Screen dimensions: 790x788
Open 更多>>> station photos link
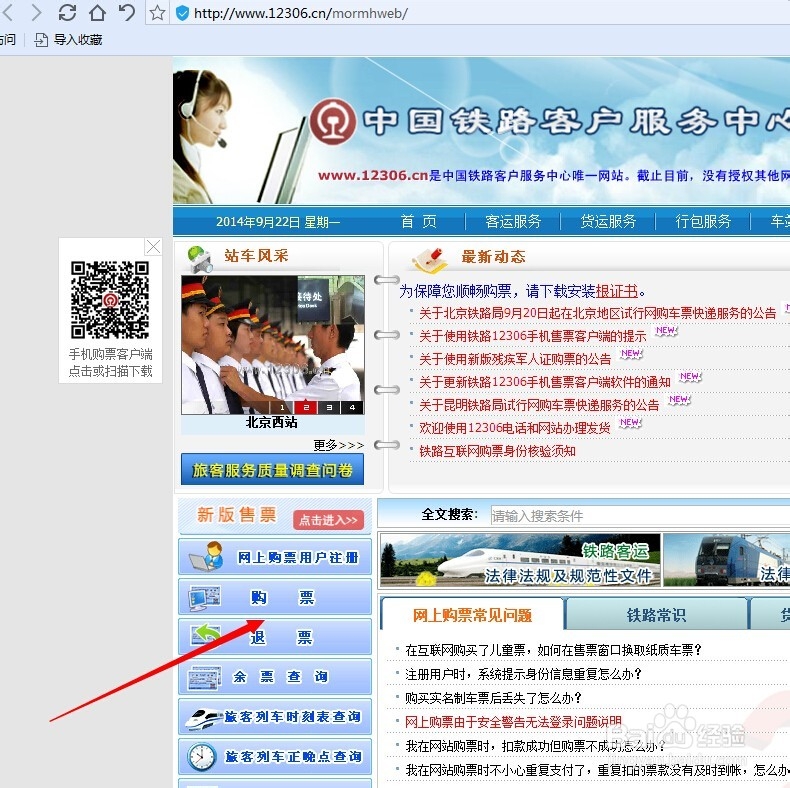338,445
